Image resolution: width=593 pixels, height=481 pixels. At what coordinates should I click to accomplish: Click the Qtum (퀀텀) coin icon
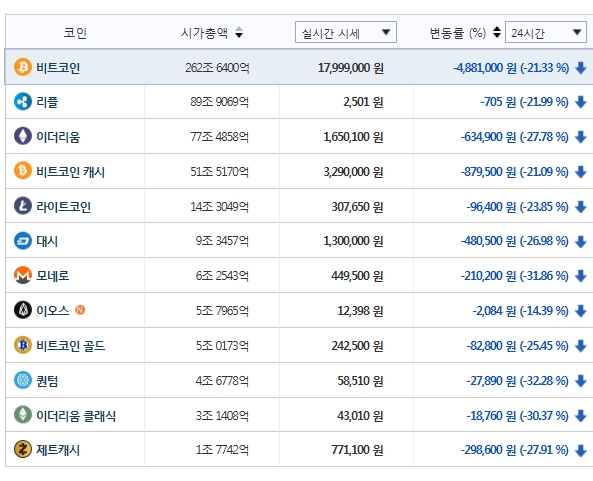point(23,380)
